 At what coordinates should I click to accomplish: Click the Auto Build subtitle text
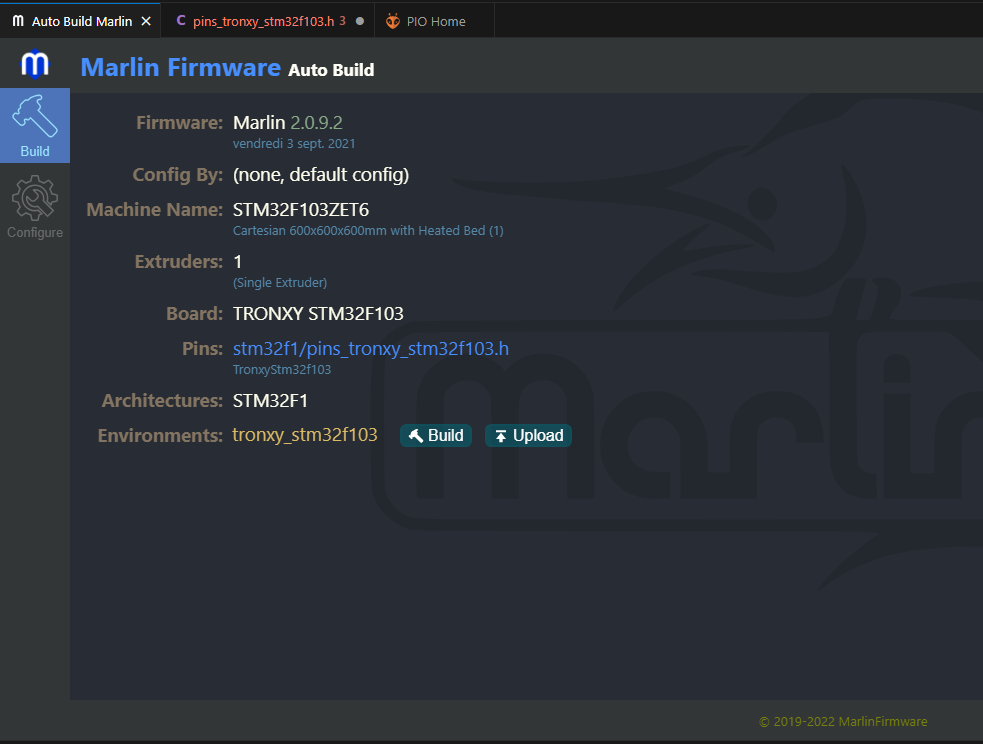pos(331,70)
